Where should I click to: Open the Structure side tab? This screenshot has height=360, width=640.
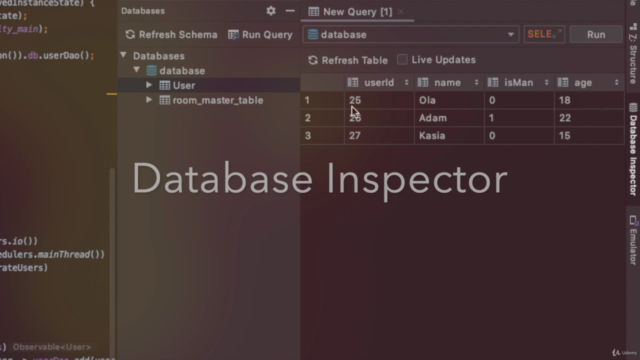pyautogui.click(x=633, y=53)
